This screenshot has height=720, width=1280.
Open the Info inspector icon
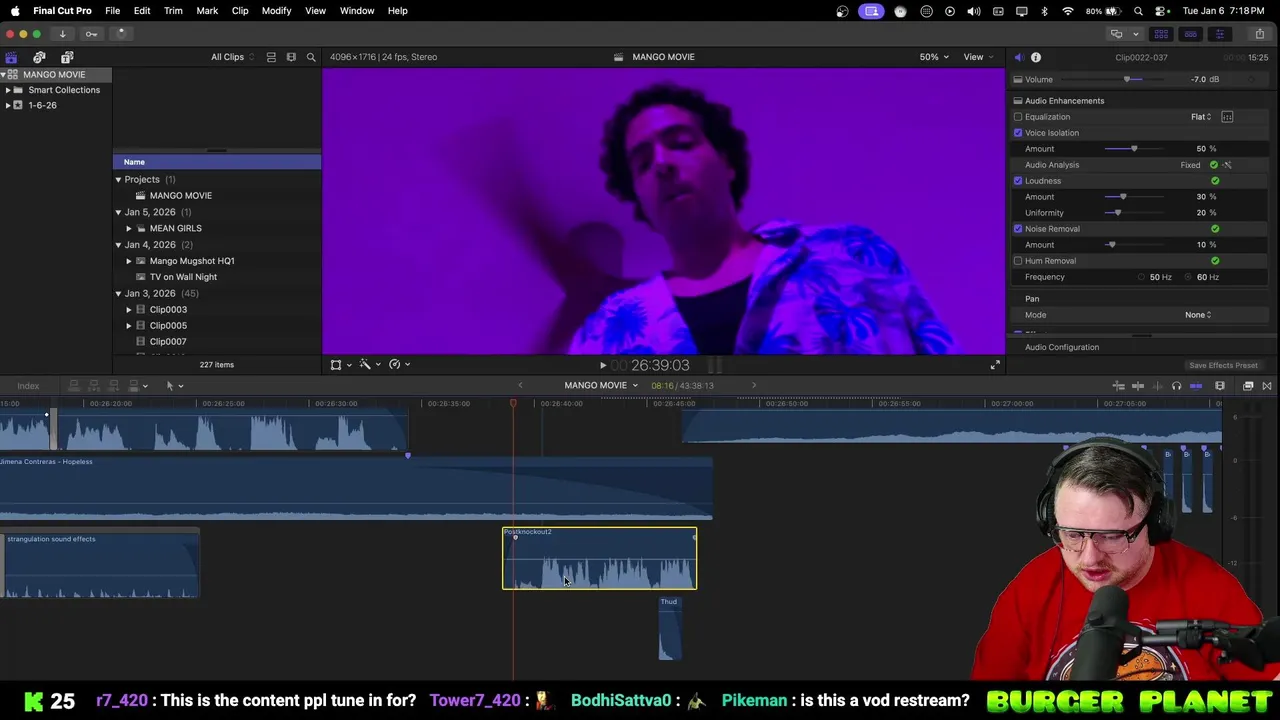1036,57
